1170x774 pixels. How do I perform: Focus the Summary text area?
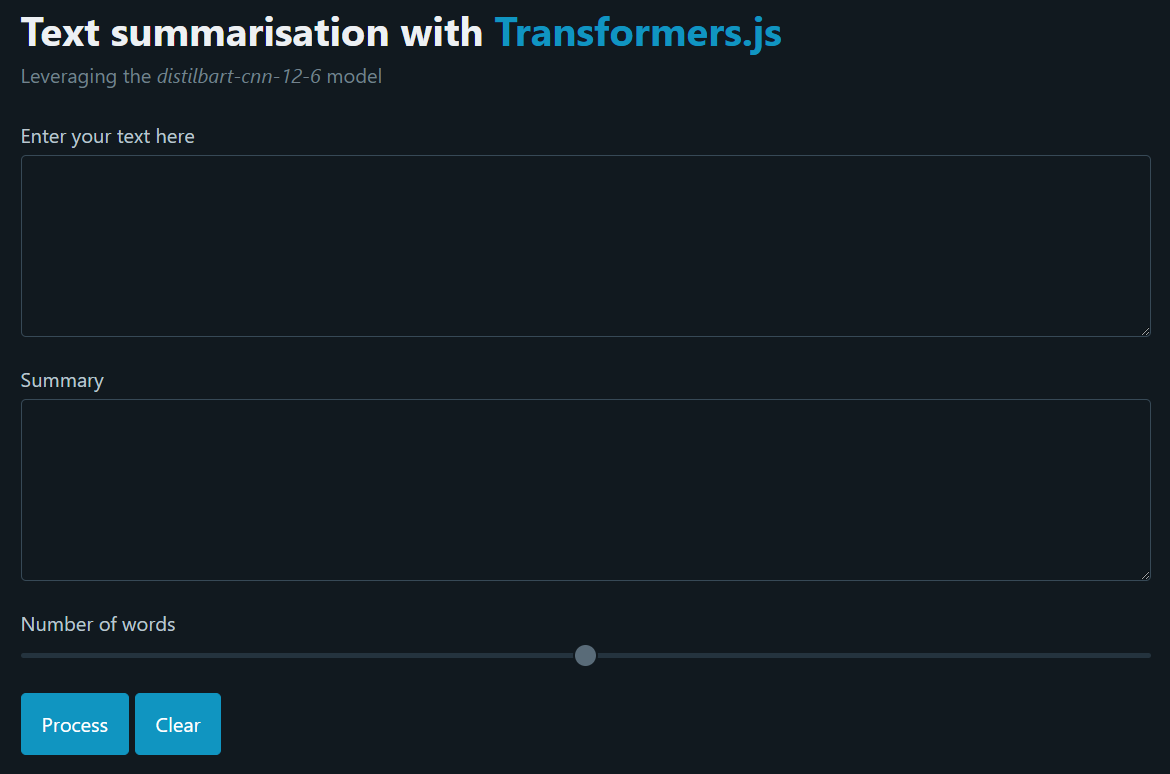point(585,489)
